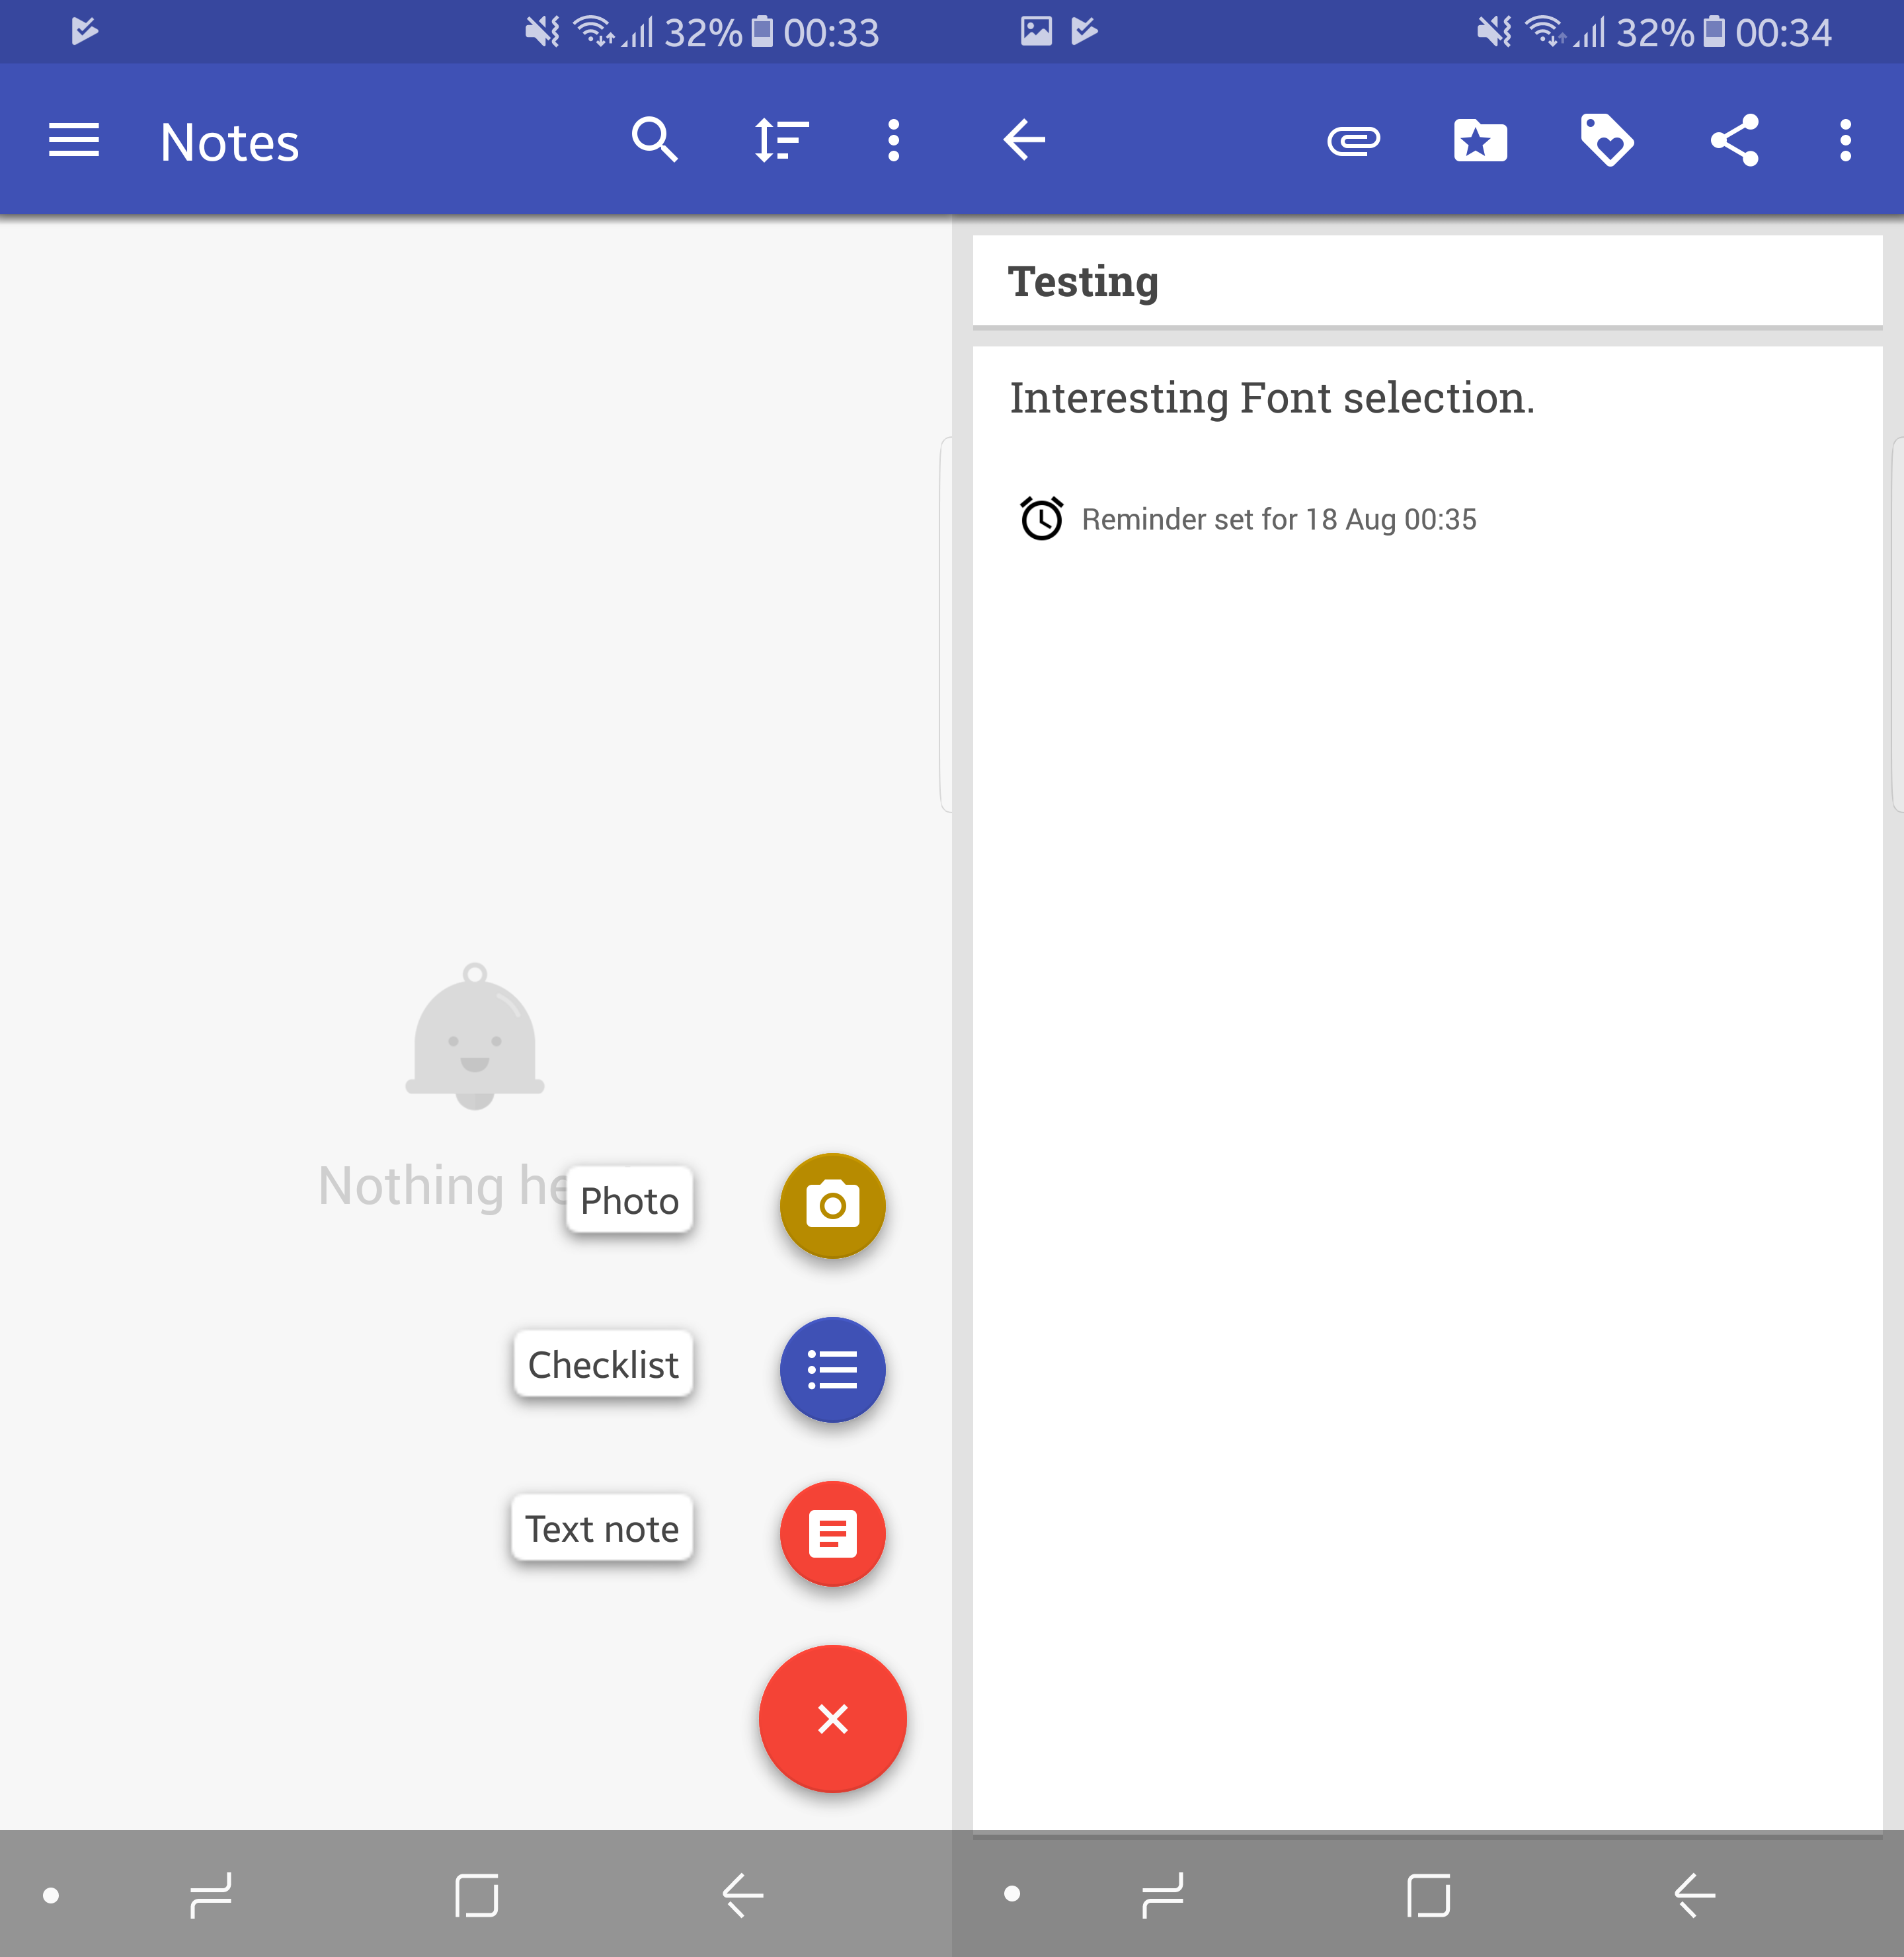1904x1957 pixels.
Task: Go back from the note editor
Action: click(x=1025, y=141)
